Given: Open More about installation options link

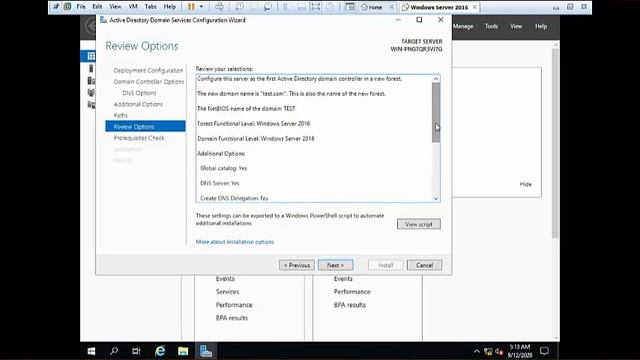Looking at the screenshot, I should click(235, 242).
